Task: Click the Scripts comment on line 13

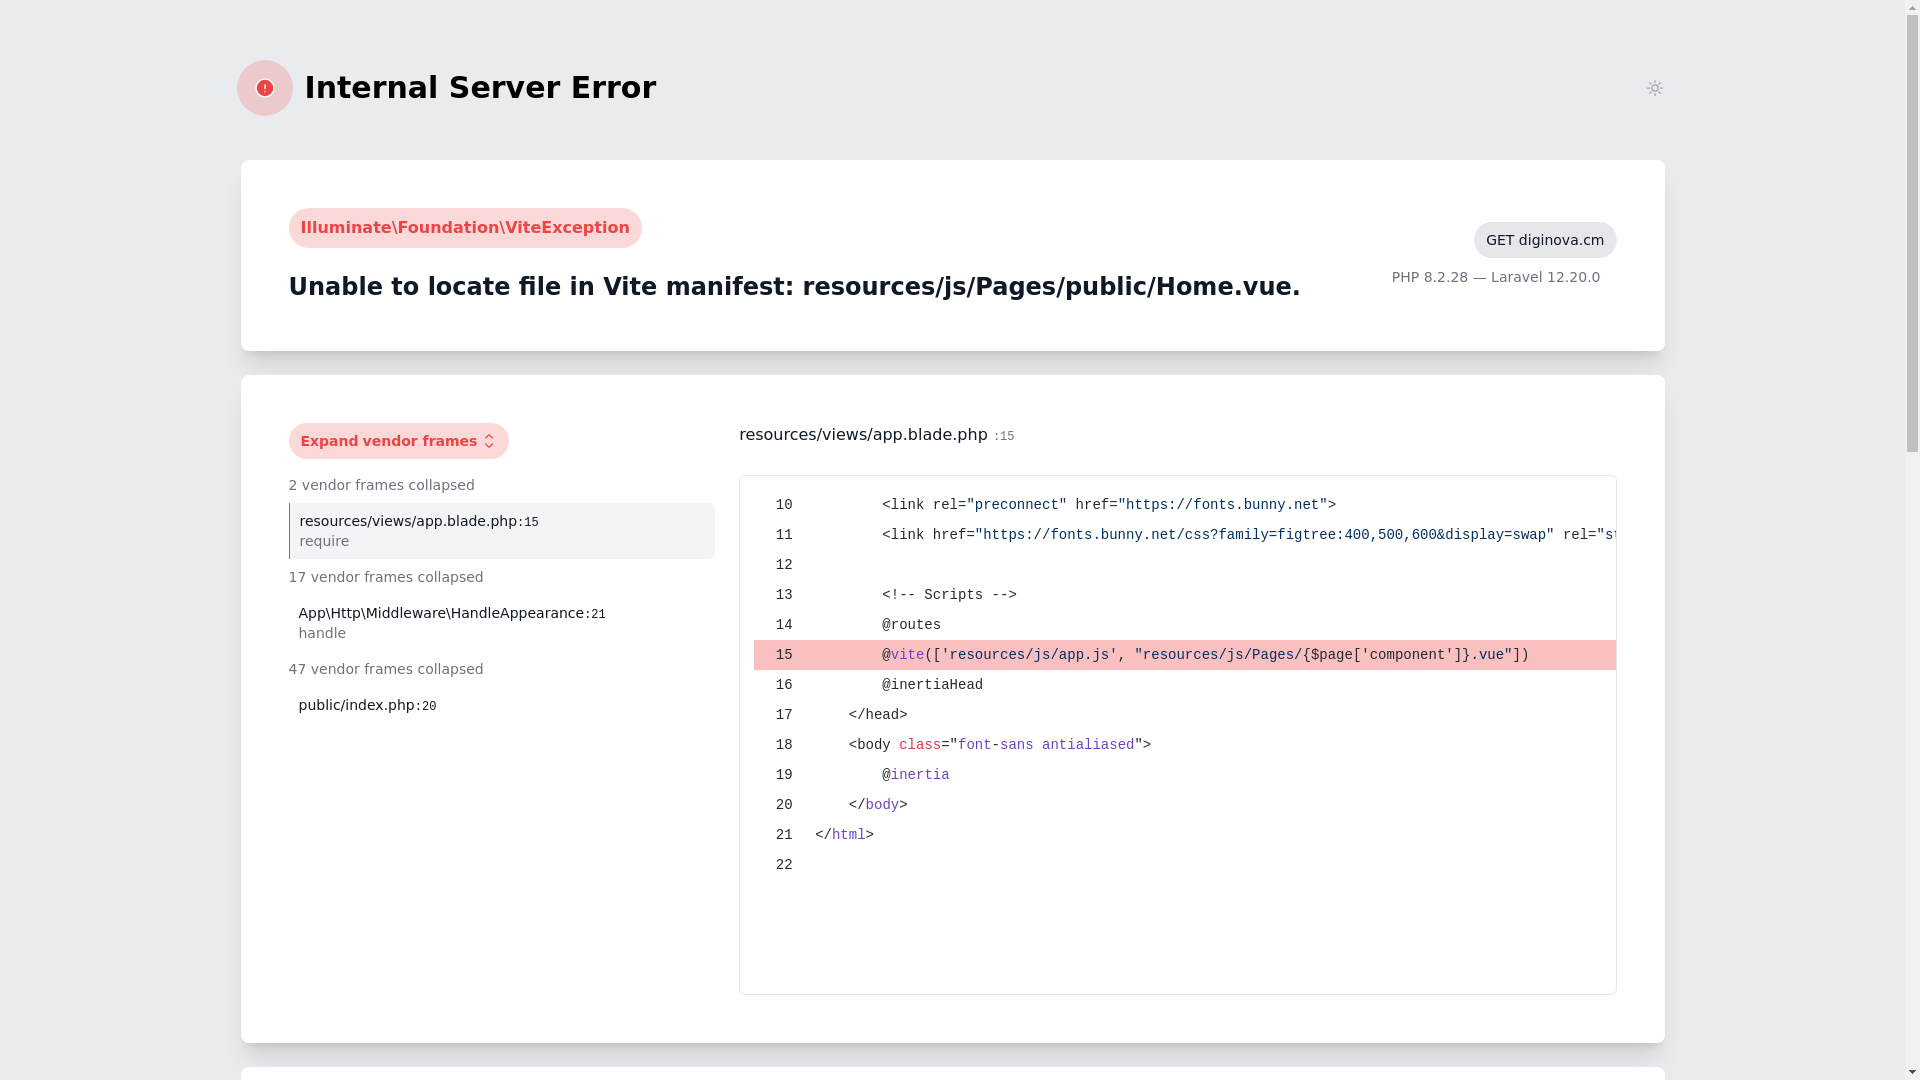Action: 949,595
